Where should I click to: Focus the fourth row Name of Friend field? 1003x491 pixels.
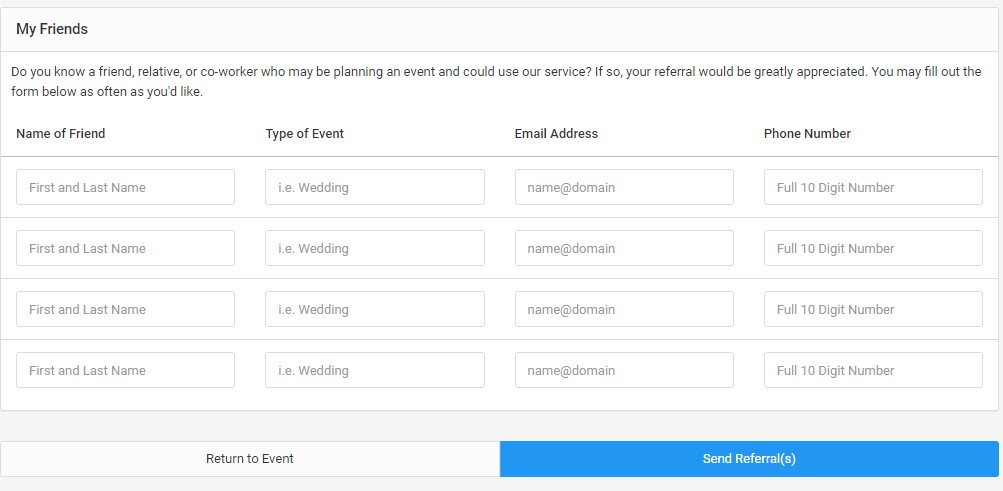click(125, 370)
